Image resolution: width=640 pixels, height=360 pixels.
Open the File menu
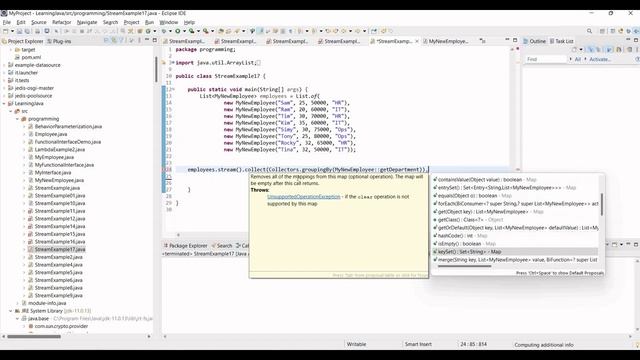(7, 22)
